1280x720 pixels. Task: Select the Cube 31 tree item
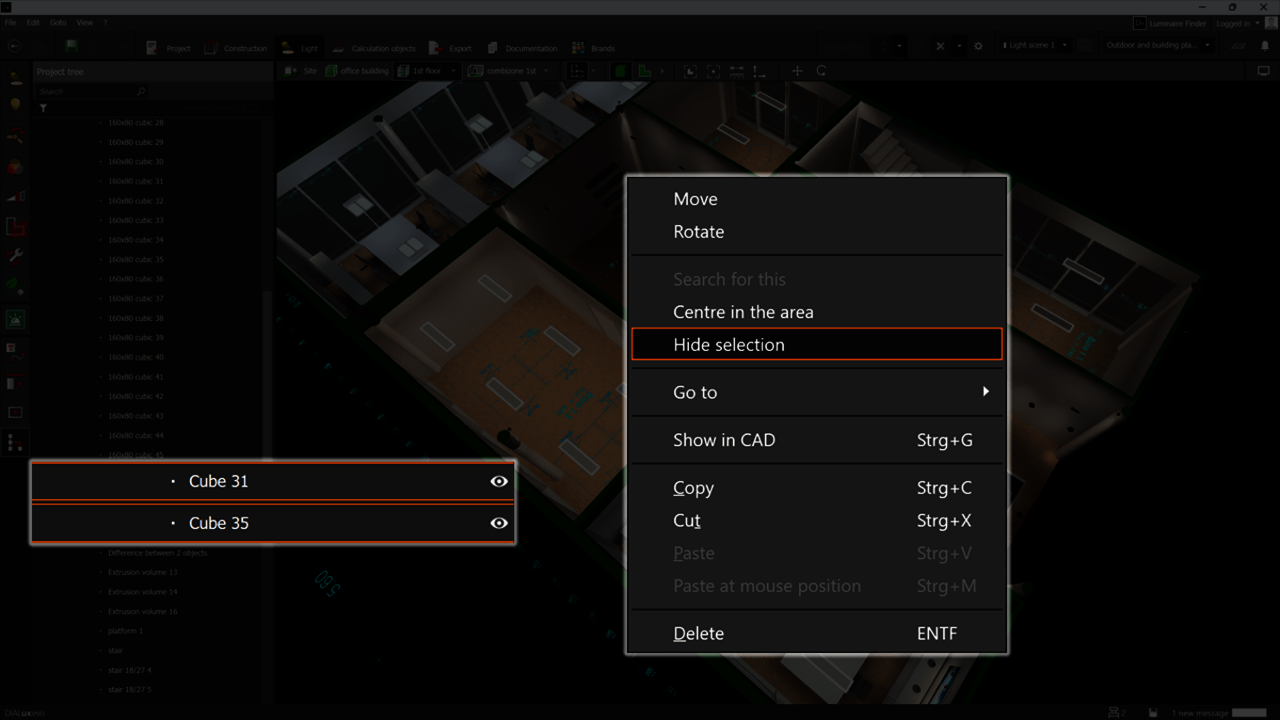pyautogui.click(x=218, y=481)
